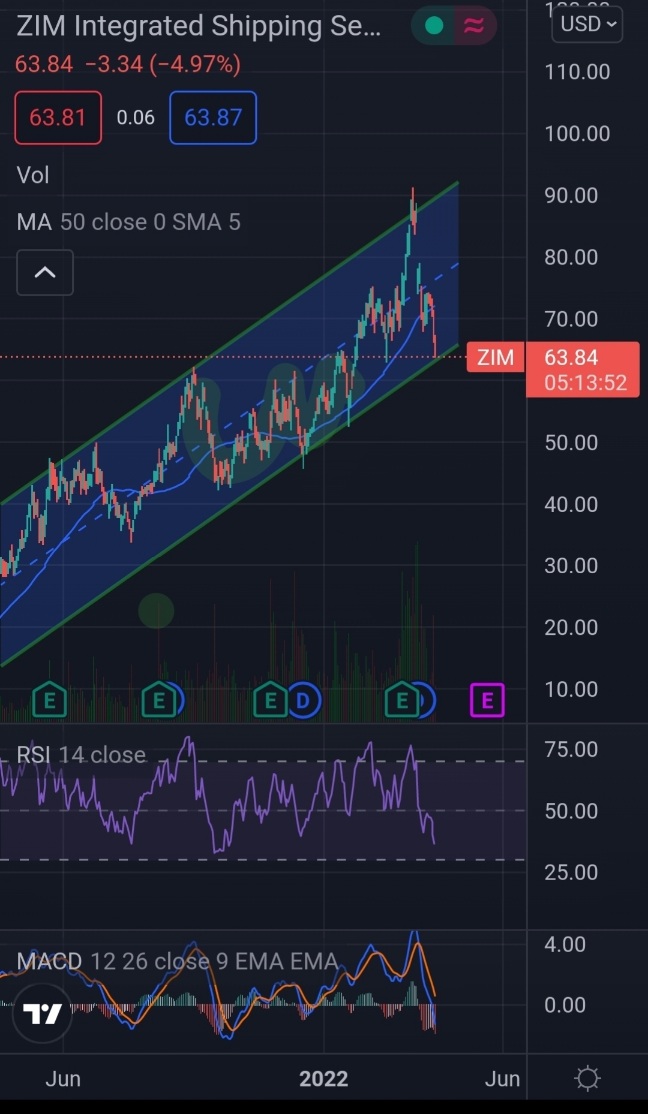The image size is (648, 1114).
Task: Tap the purple upcoming earnings marker
Action: [487, 701]
